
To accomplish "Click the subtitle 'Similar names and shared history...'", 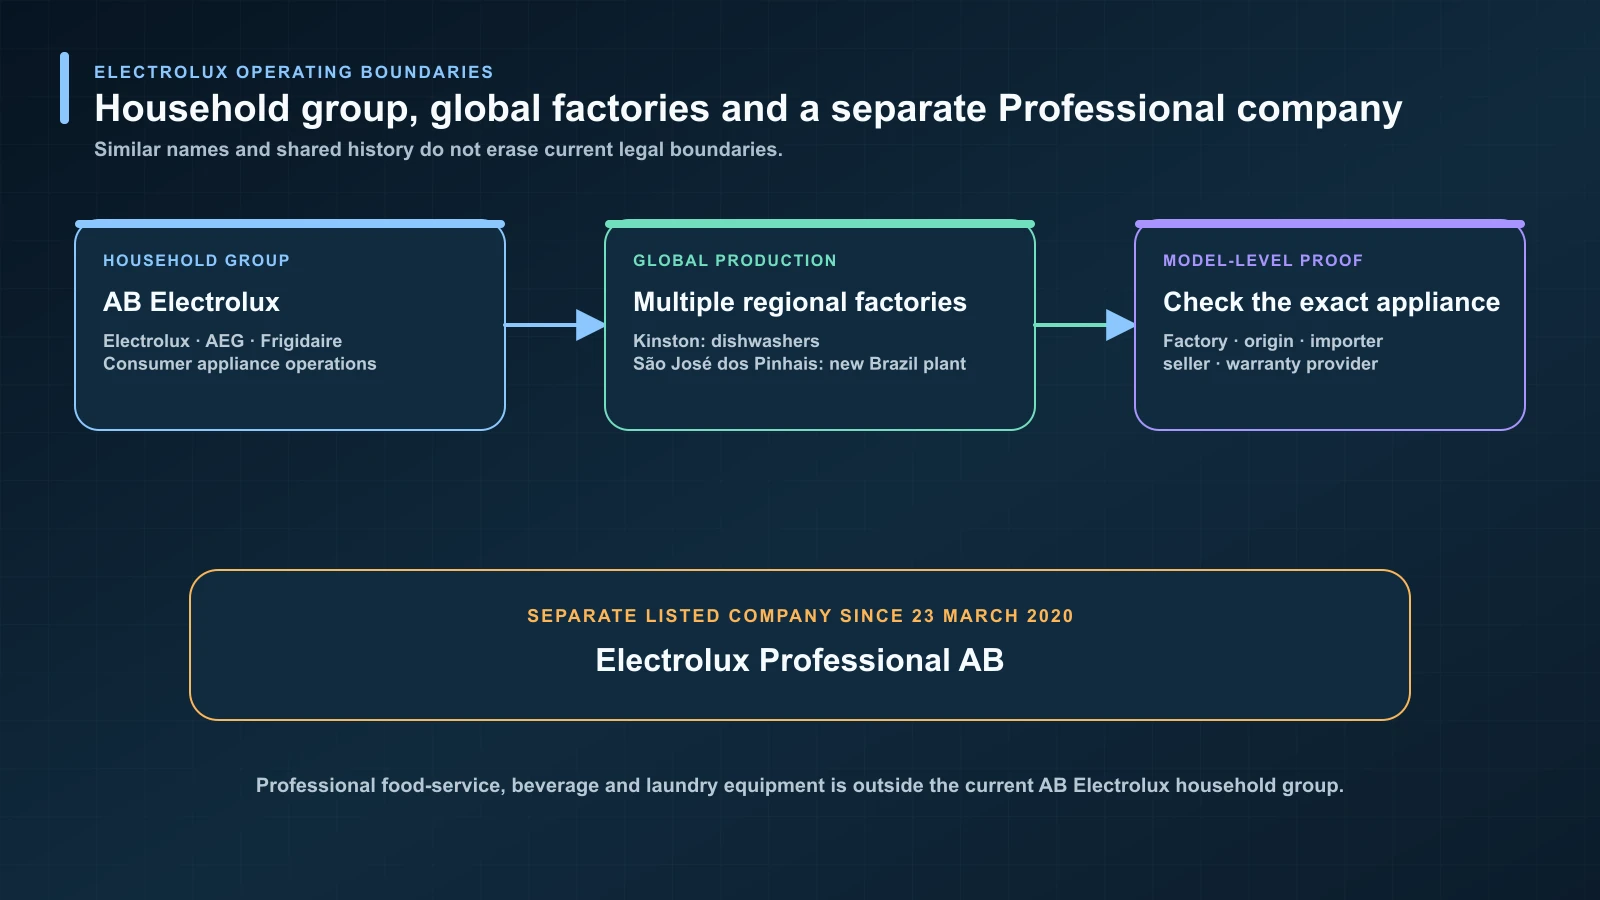I will pyautogui.click(x=438, y=150).
